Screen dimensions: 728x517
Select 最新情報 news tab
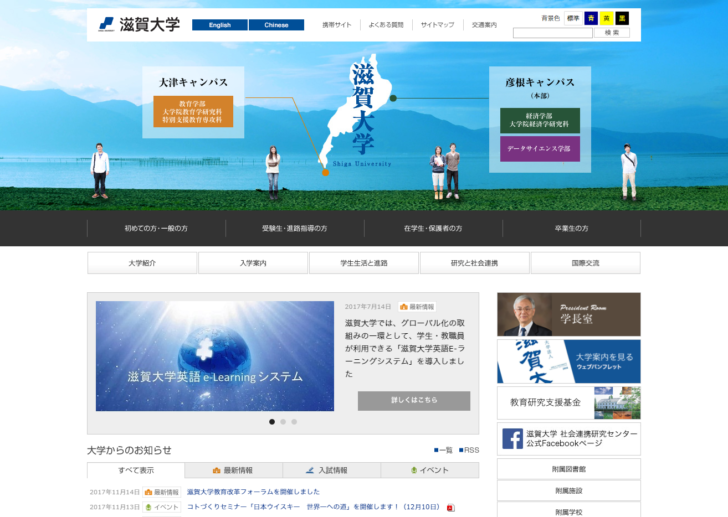tap(233, 470)
